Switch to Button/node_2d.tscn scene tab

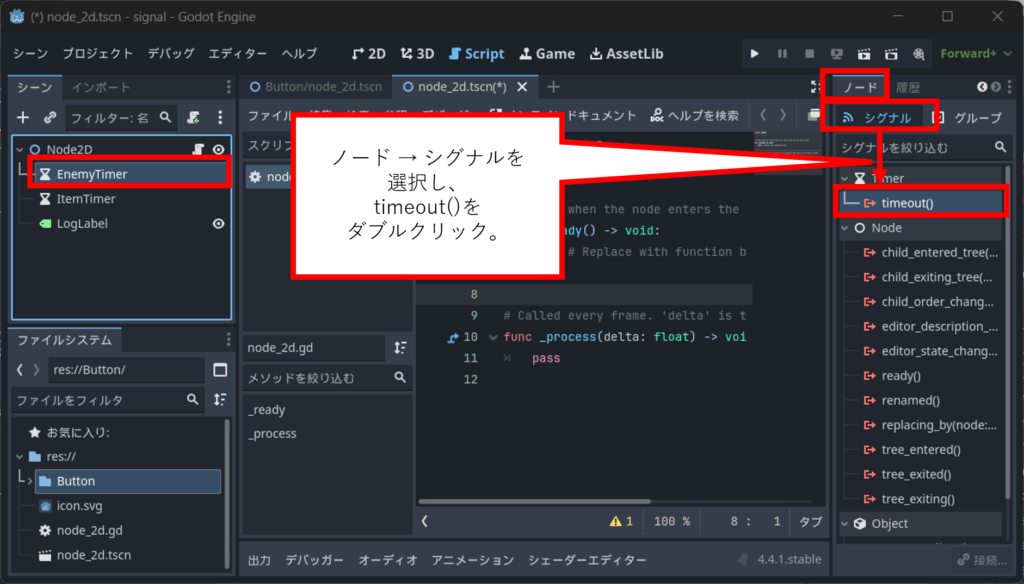coord(316,87)
